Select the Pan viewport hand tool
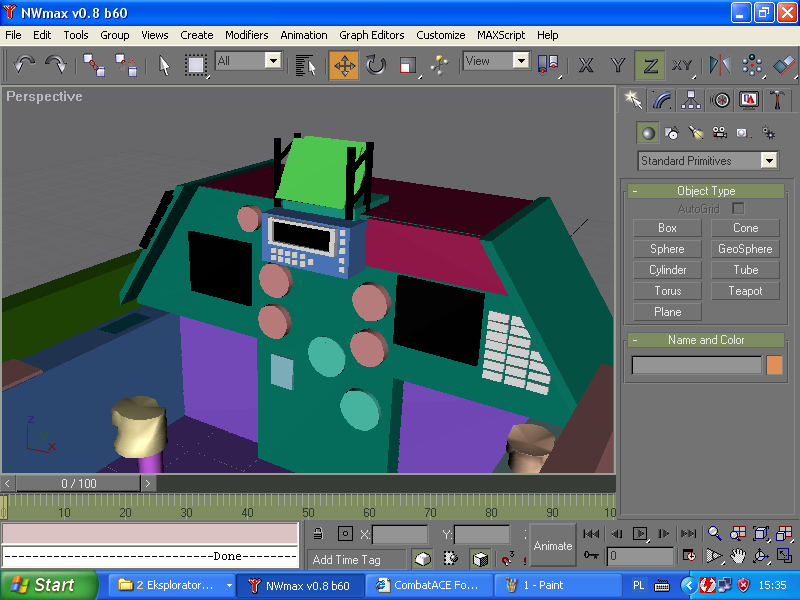 [x=738, y=556]
